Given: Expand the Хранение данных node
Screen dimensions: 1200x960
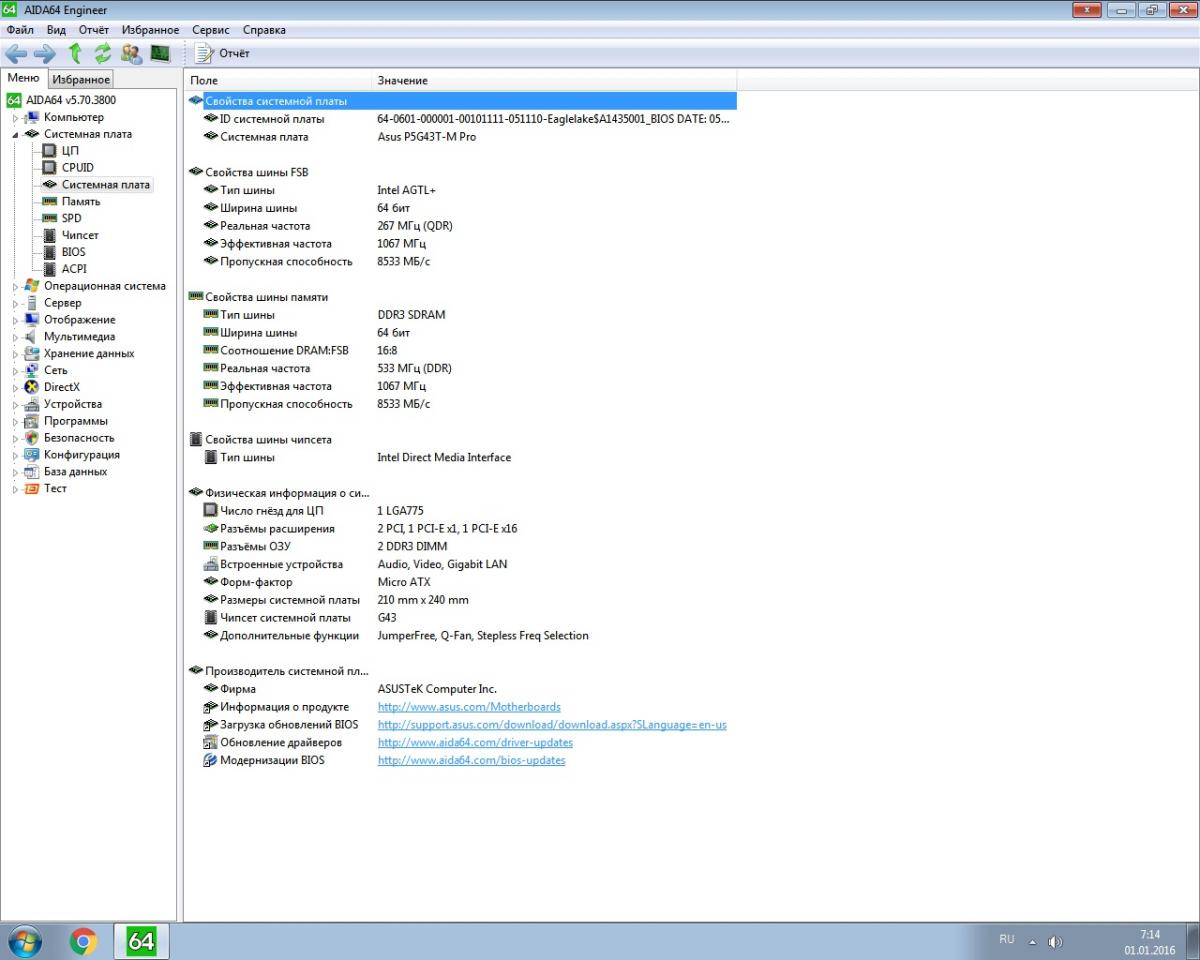Looking at the screenshot, I should [15, 354].
